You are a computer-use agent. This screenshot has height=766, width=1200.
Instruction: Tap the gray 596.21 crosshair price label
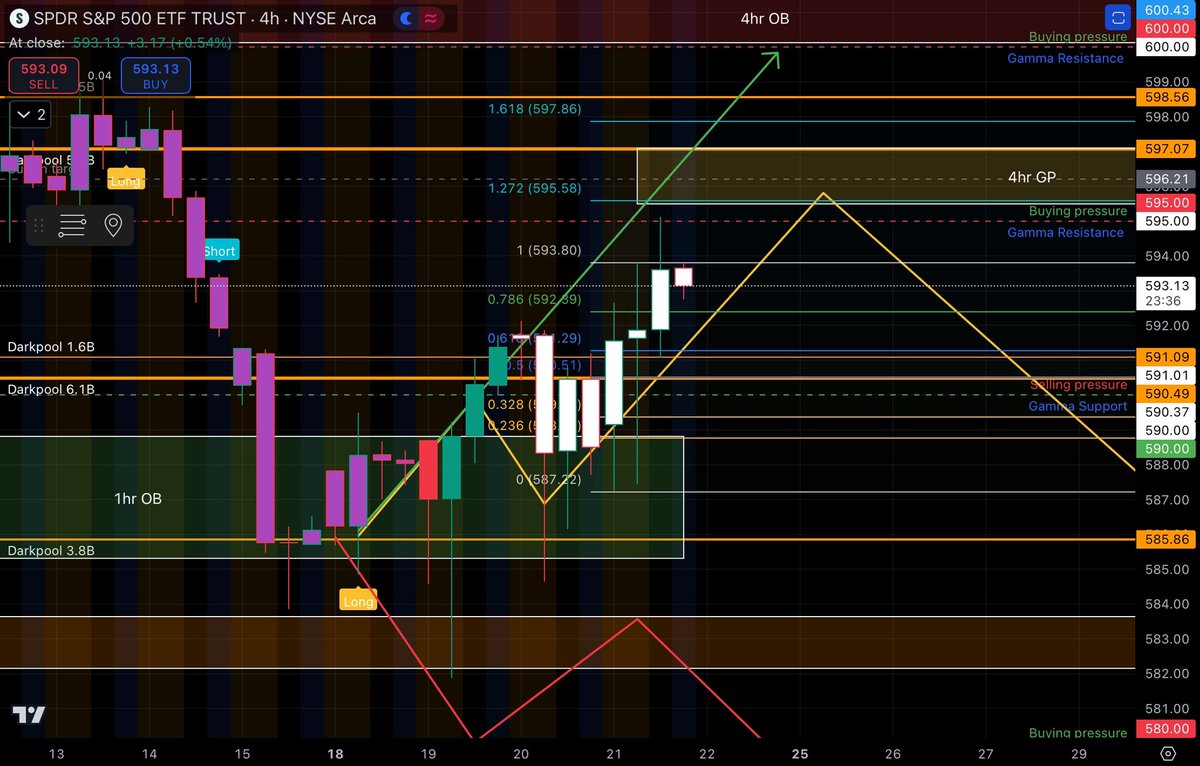click(1166, 179)
